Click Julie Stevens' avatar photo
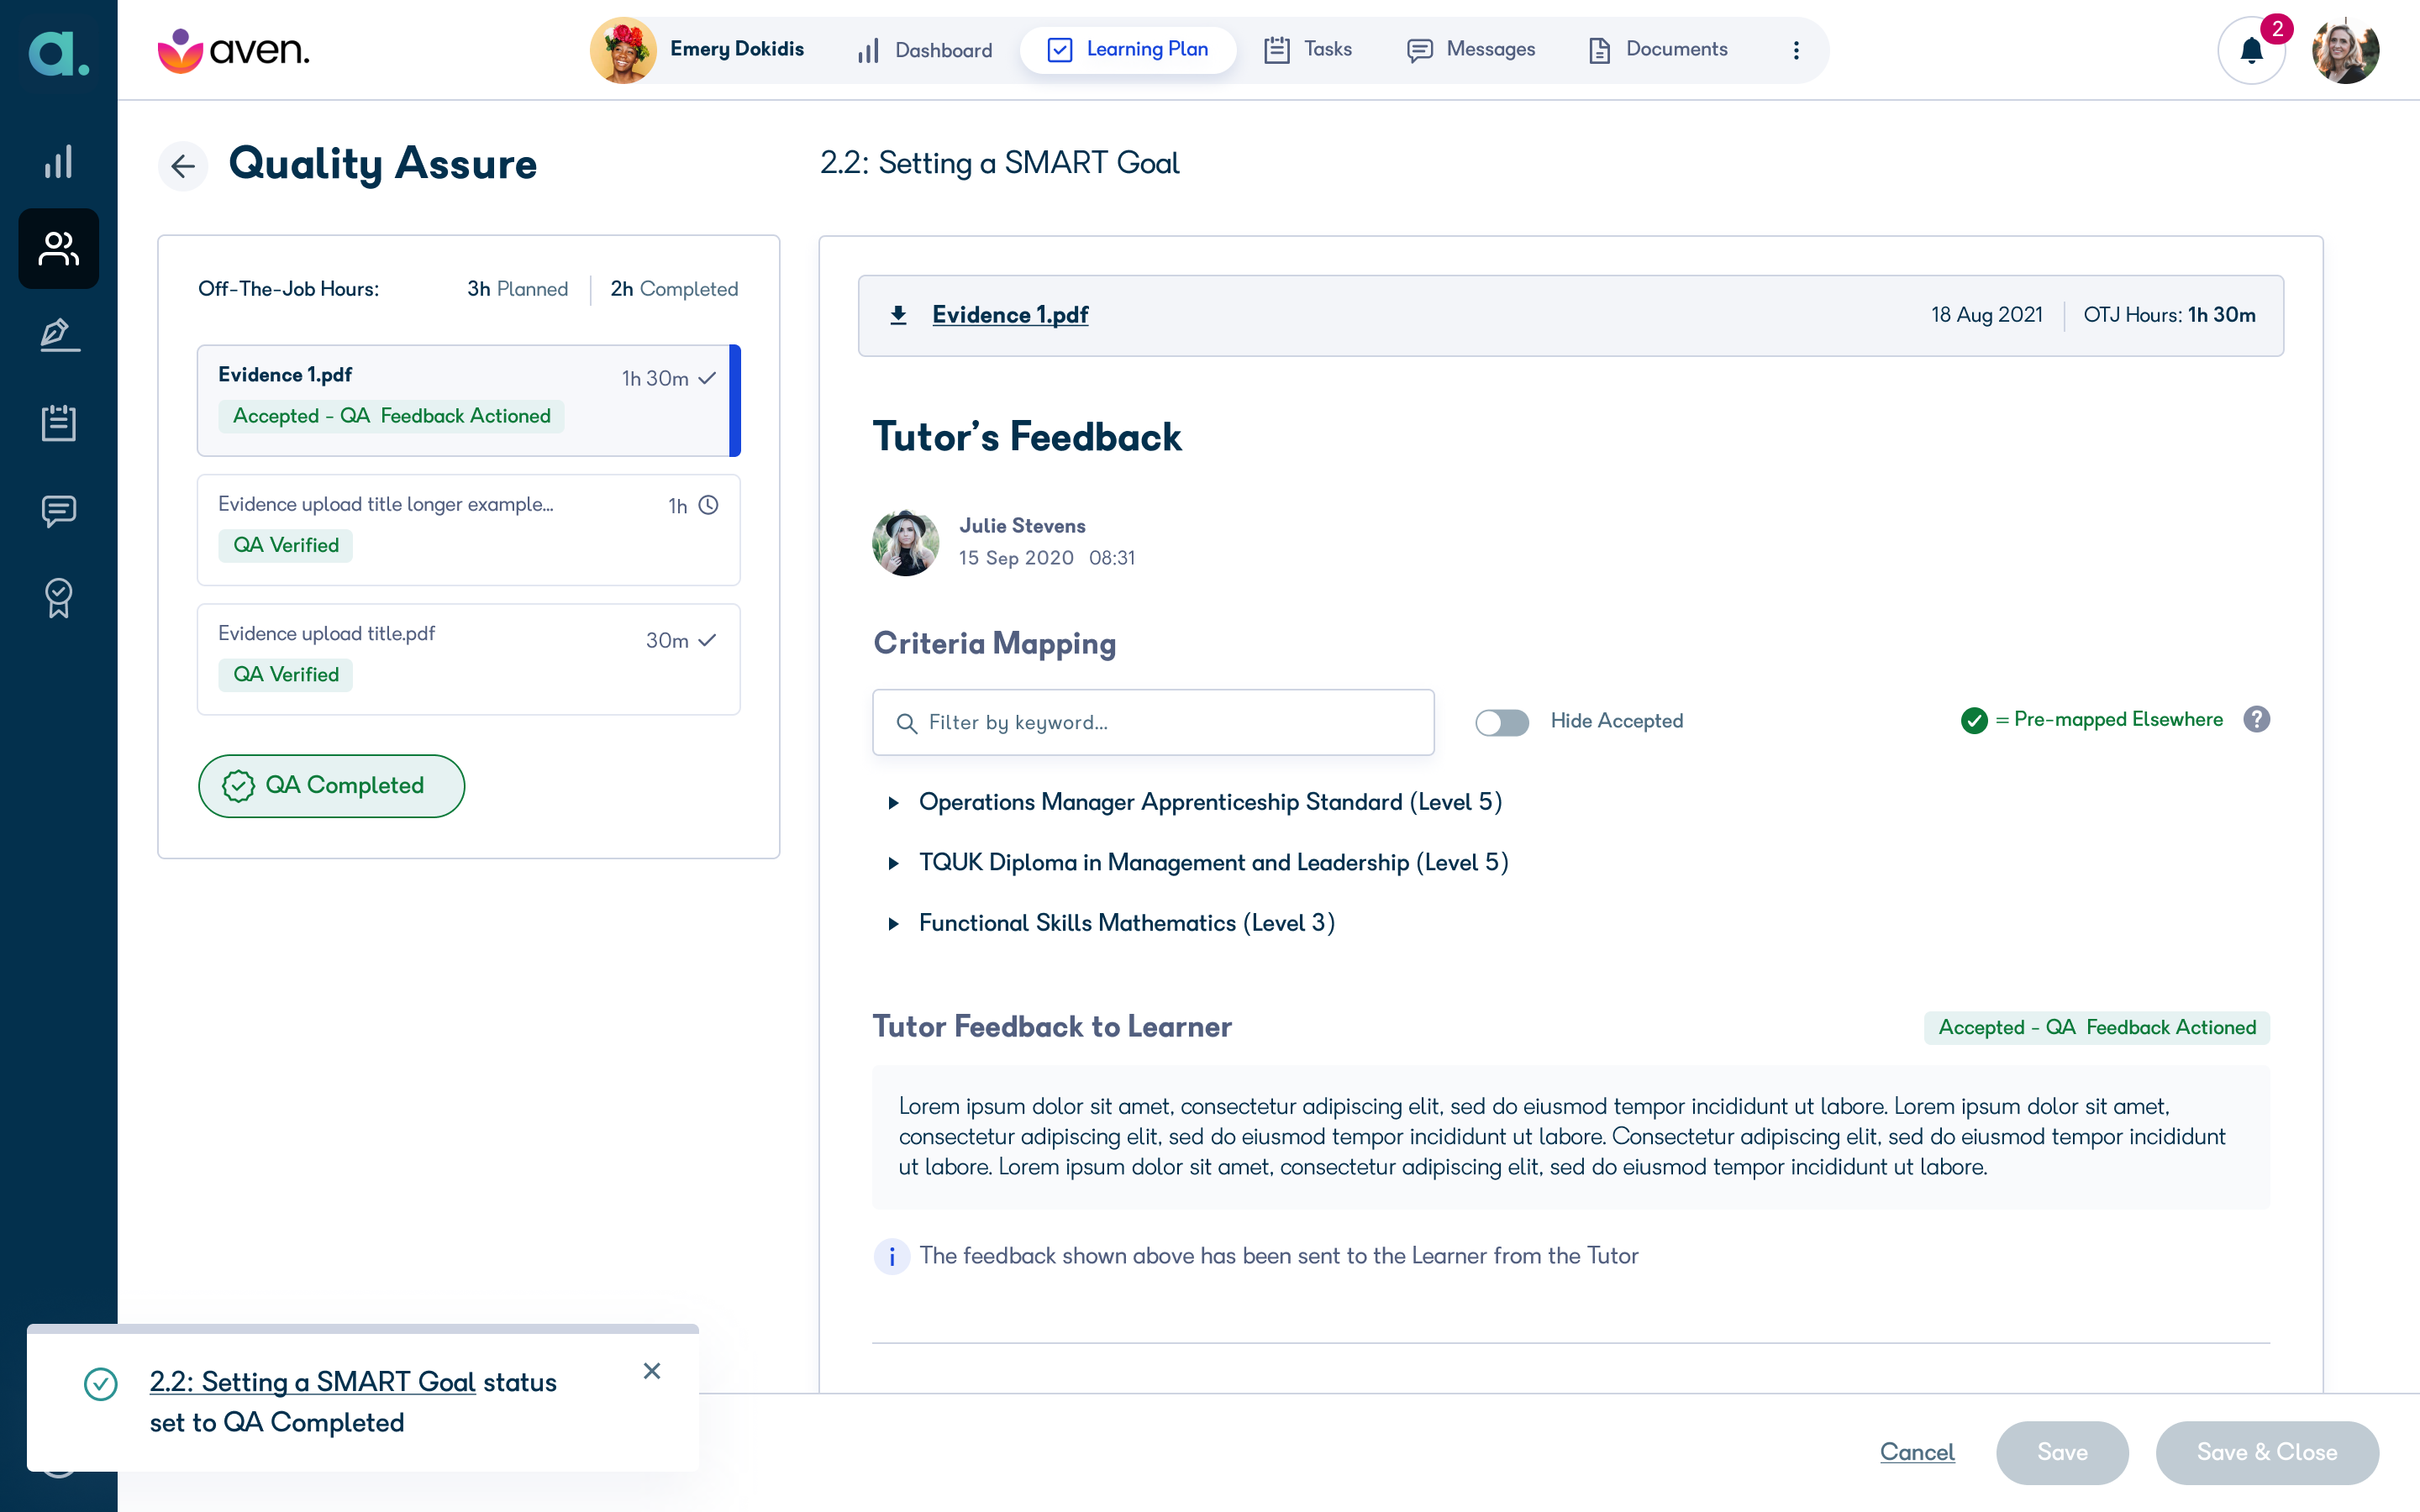This screenshot has height=1512, width=2420. coord(905,542)
